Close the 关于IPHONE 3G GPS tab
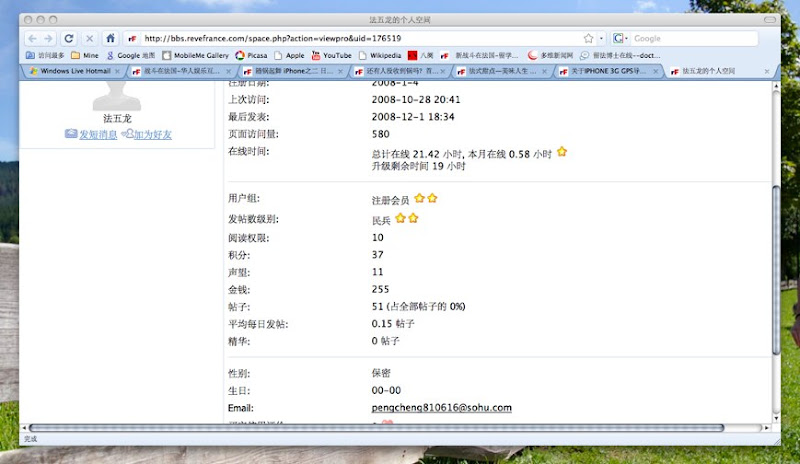 tap(655, 71)
